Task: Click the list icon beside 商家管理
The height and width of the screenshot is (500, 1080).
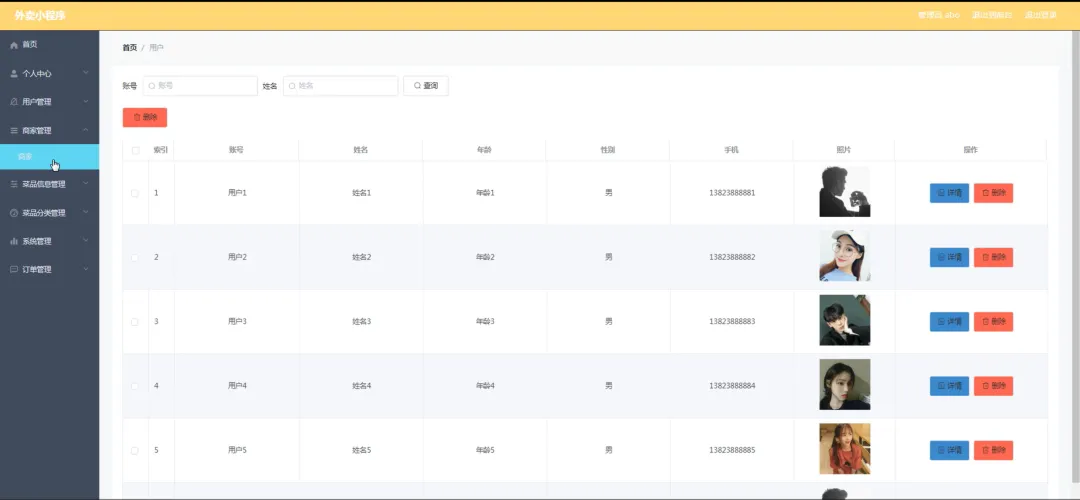Action: point(14,130)
